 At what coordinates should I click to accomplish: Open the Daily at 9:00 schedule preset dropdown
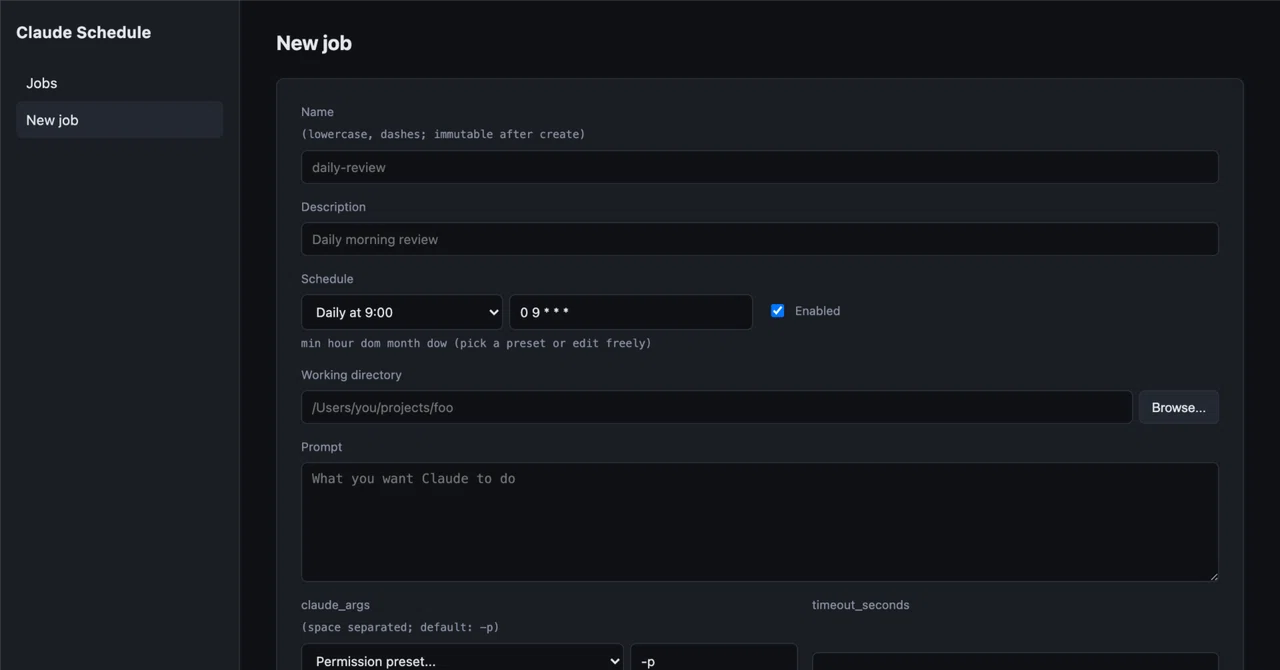pos(402,312)
